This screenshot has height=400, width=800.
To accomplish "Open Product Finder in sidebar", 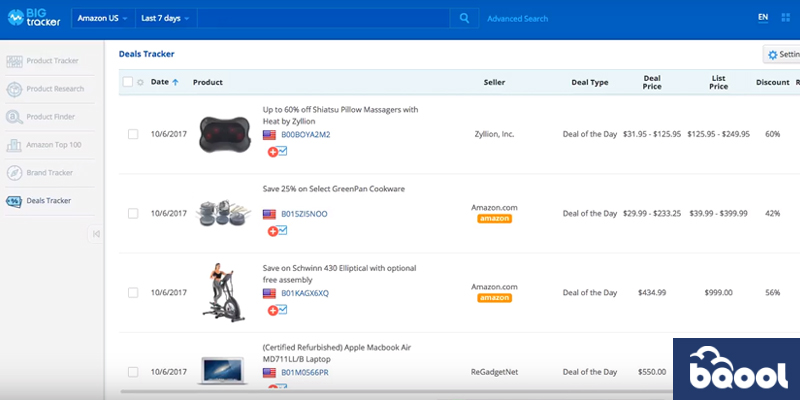I will coord(51,117).
